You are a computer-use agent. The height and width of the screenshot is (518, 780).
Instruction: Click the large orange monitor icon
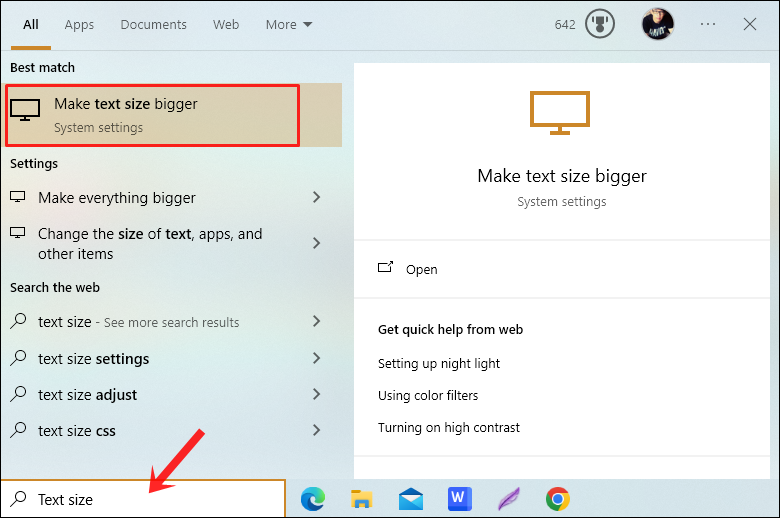click(x=560, y=112)
